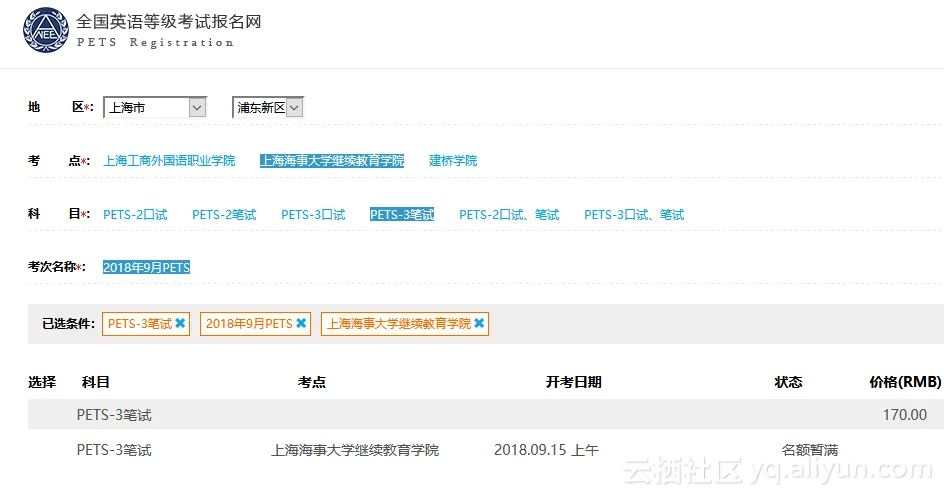Open the 上海市 province dropdown
The image size is (944, 496).
tap(155, 108)
